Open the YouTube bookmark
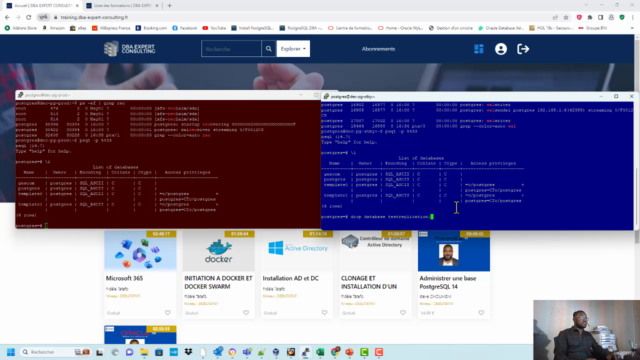The width and height of the screenshot is (640, 360). click(x=214, y=28)
